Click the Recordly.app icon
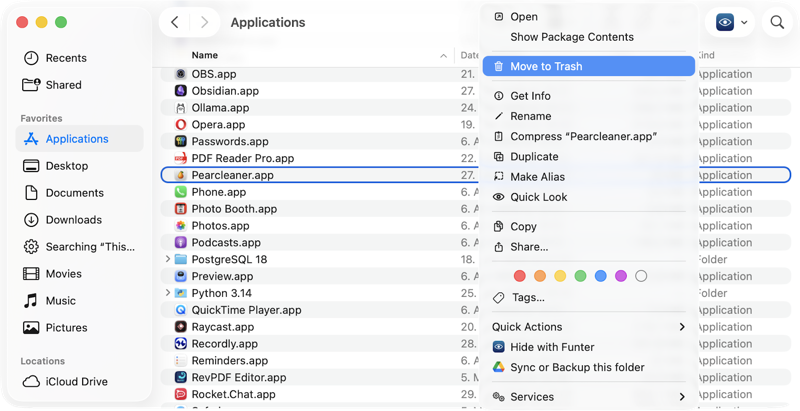The width and height of the screenshot is (800, 411). (x=181, y=343)
